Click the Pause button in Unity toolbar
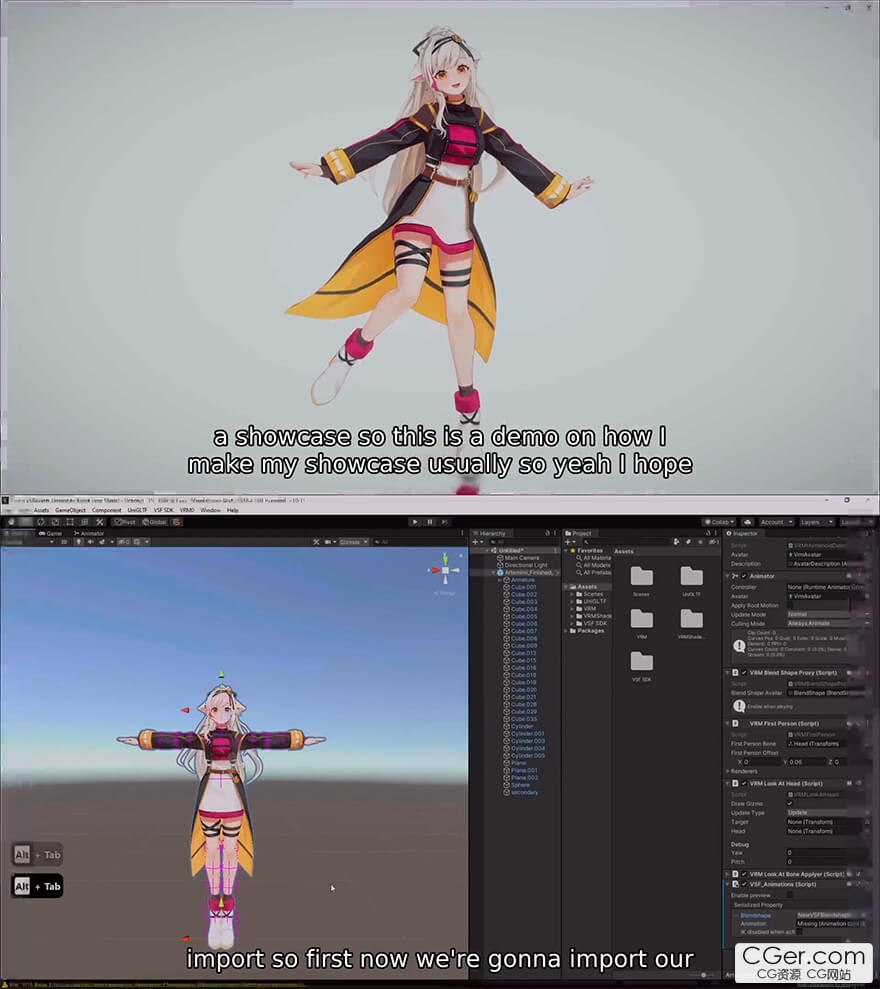This screenshot has height=989, width=880. (430, 522)
